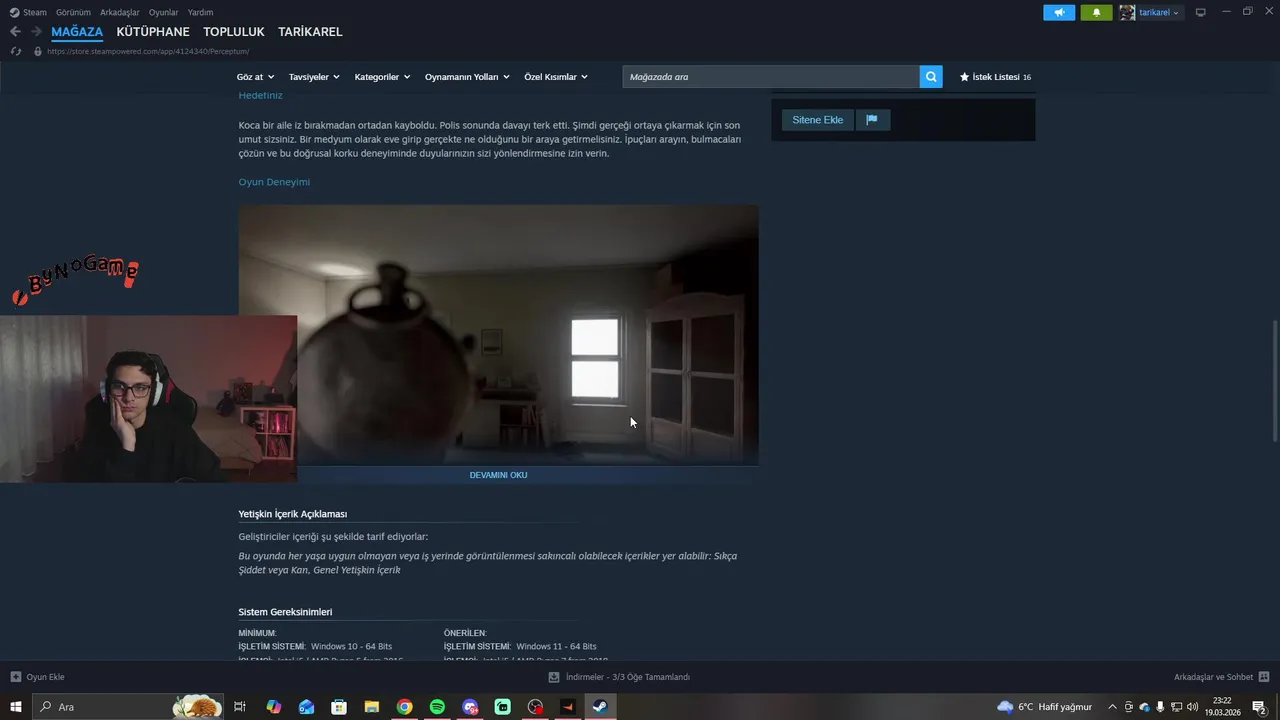Show hidden system tray icons
Screen dimensions: 1280x720
point(1112,707)
